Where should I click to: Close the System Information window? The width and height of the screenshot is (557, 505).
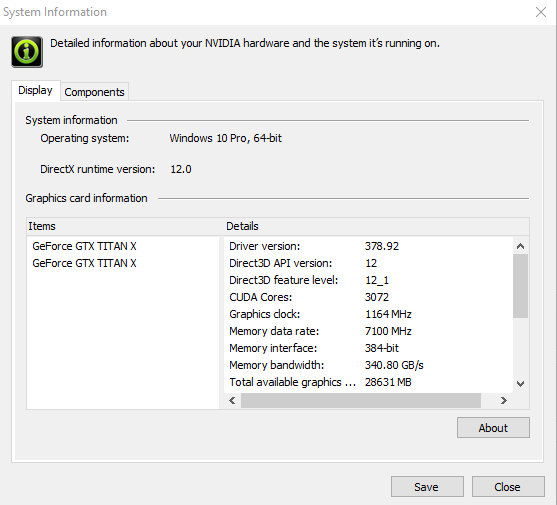[x=541, y=12]
